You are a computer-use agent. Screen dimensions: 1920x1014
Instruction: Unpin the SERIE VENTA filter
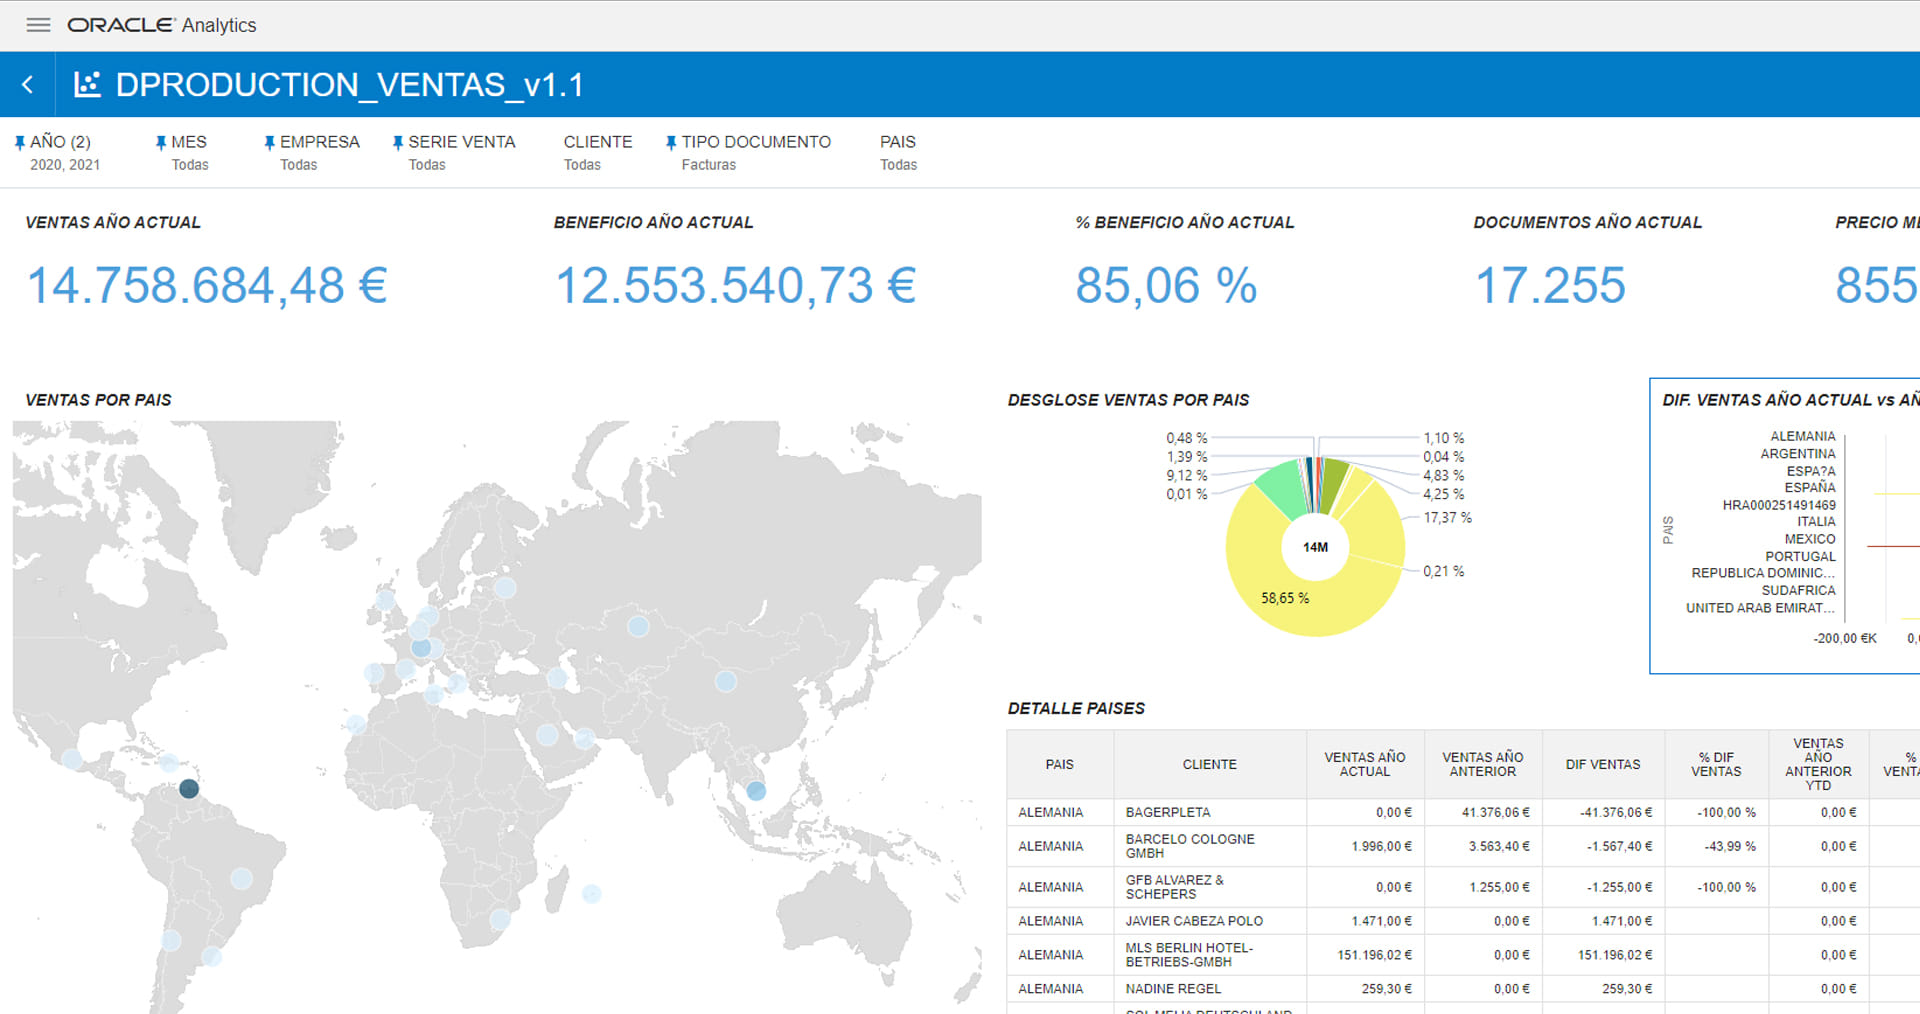click(x=397, y=141)
